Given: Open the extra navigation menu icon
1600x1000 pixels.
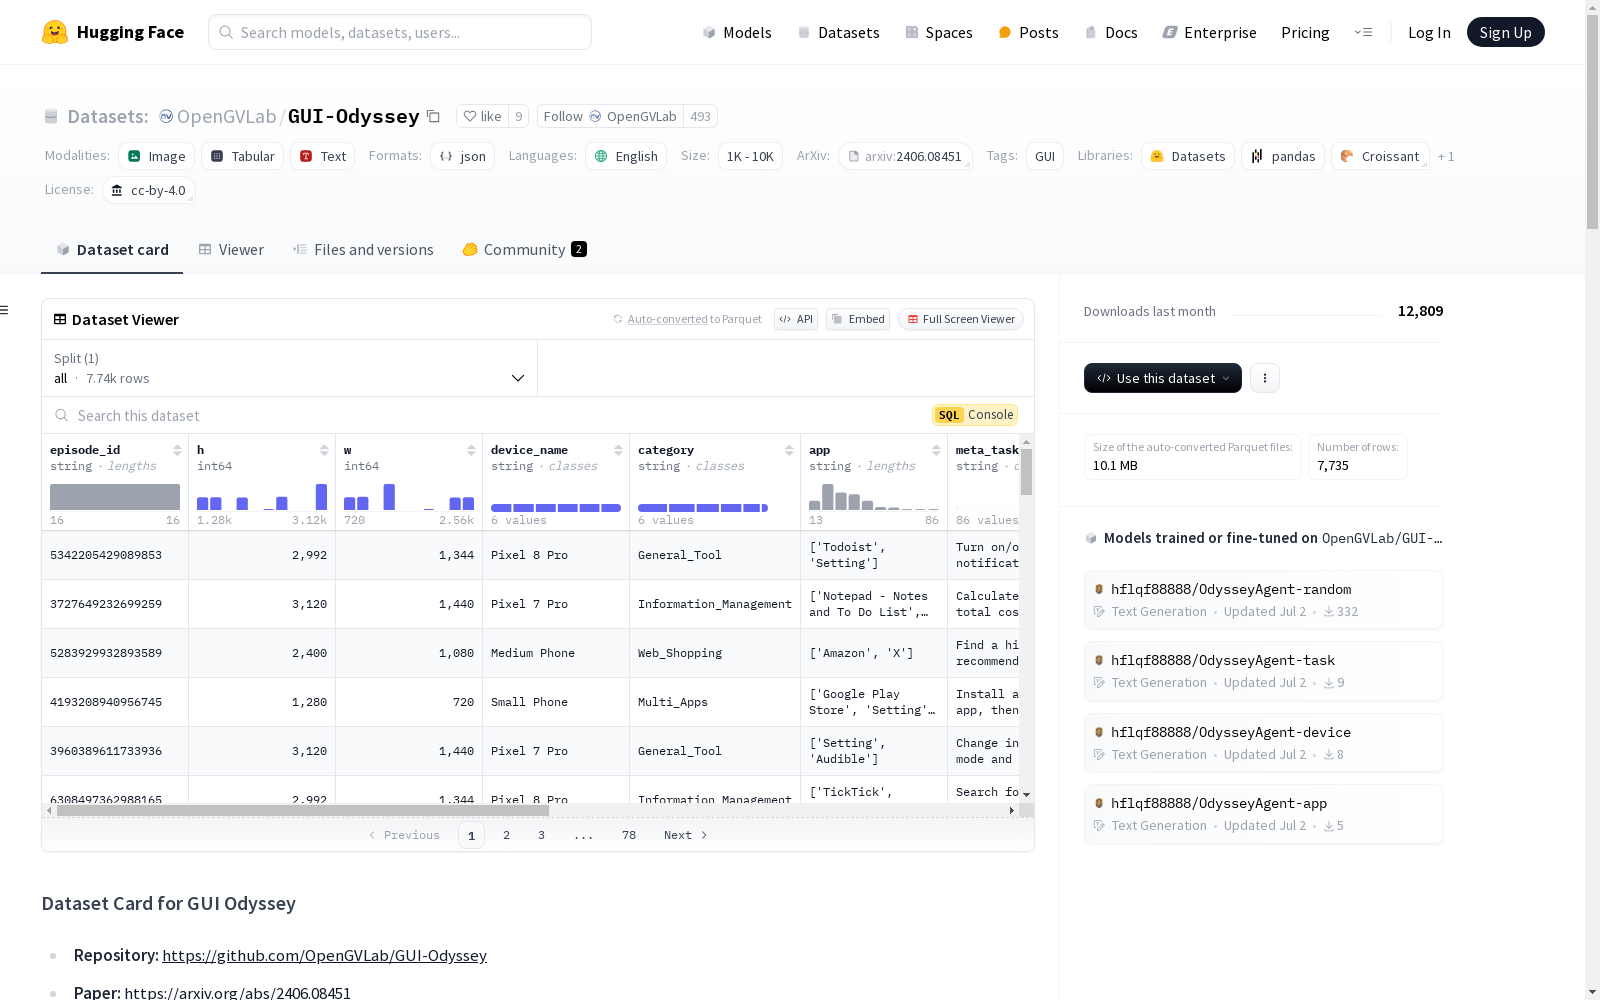Looking at the screenshot, I should pyautogui.click(x=1363, y=32).
